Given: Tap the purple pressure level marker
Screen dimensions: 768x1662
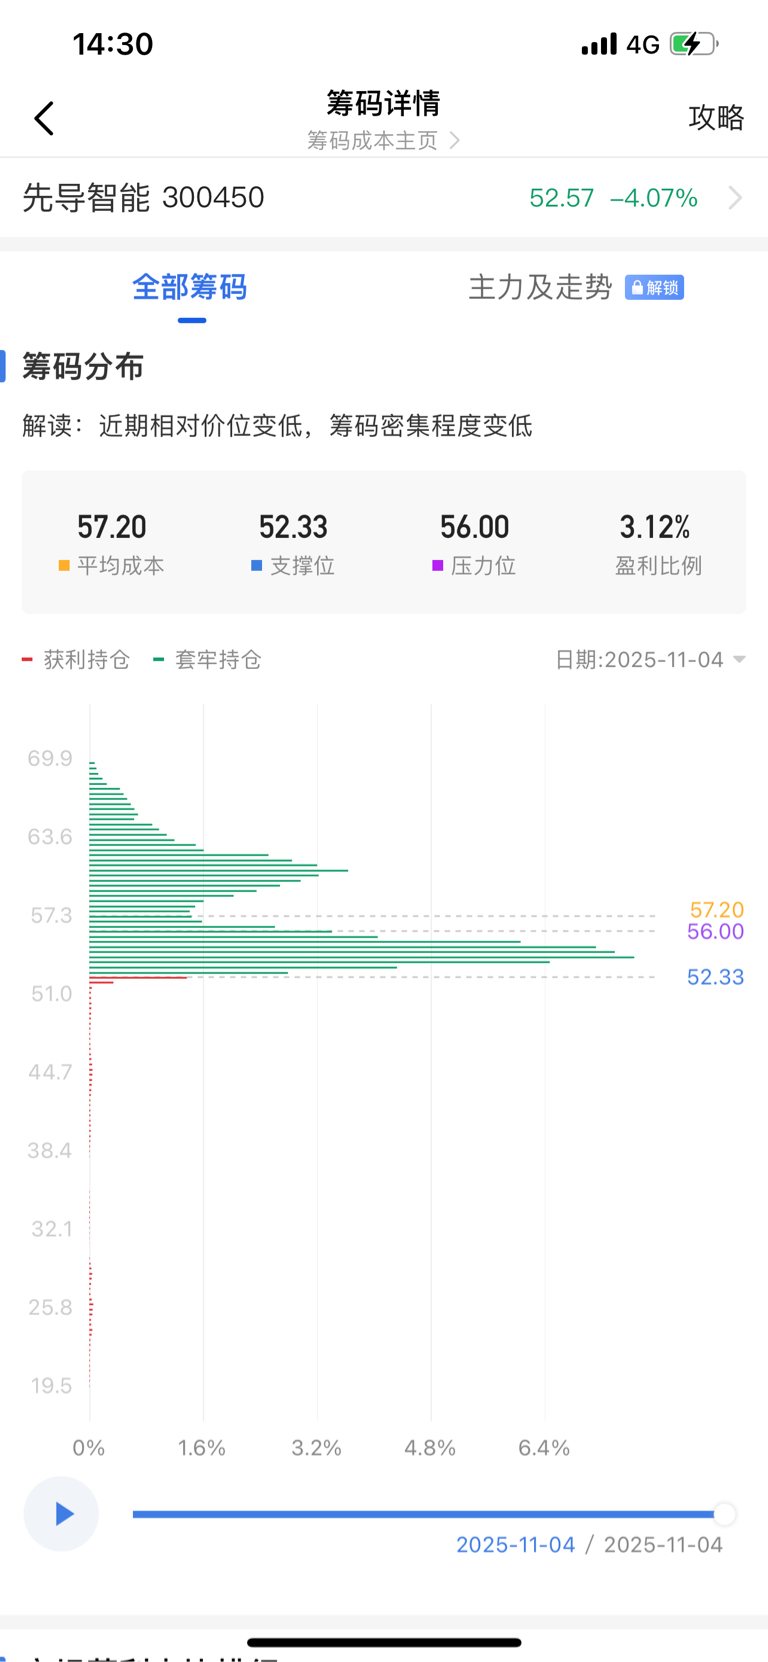Looking at the screenshot, I should [x=437, y=566].
